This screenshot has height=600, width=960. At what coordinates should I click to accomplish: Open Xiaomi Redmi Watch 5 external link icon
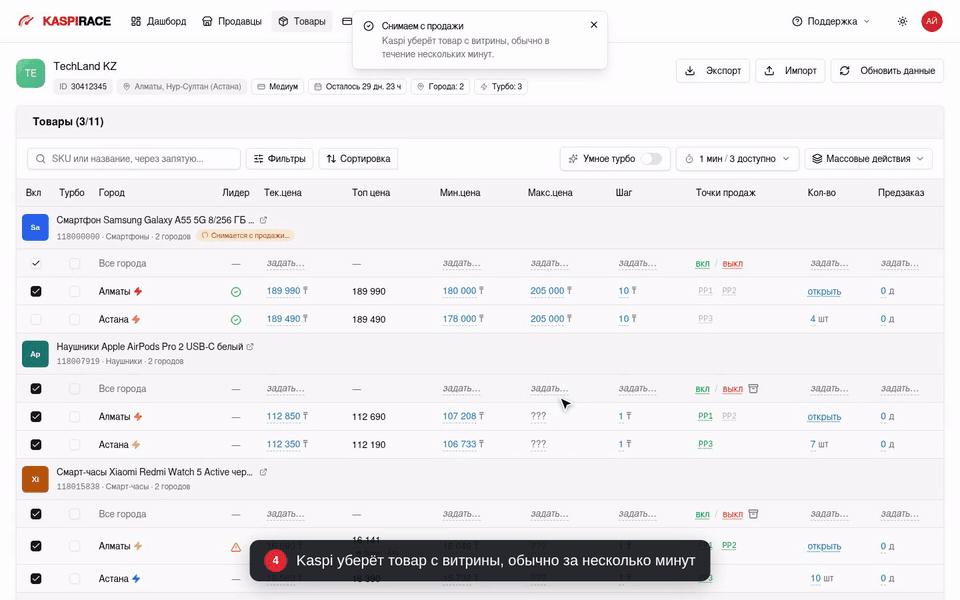click(x=263, y=472)
